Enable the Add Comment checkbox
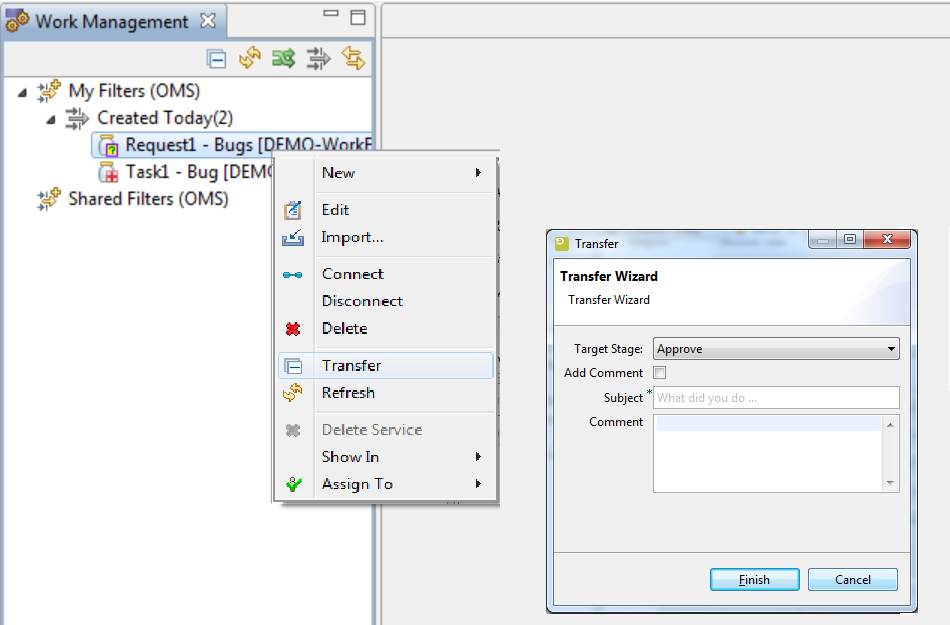This screenshot has height=625, width=950. pos(660,373)
